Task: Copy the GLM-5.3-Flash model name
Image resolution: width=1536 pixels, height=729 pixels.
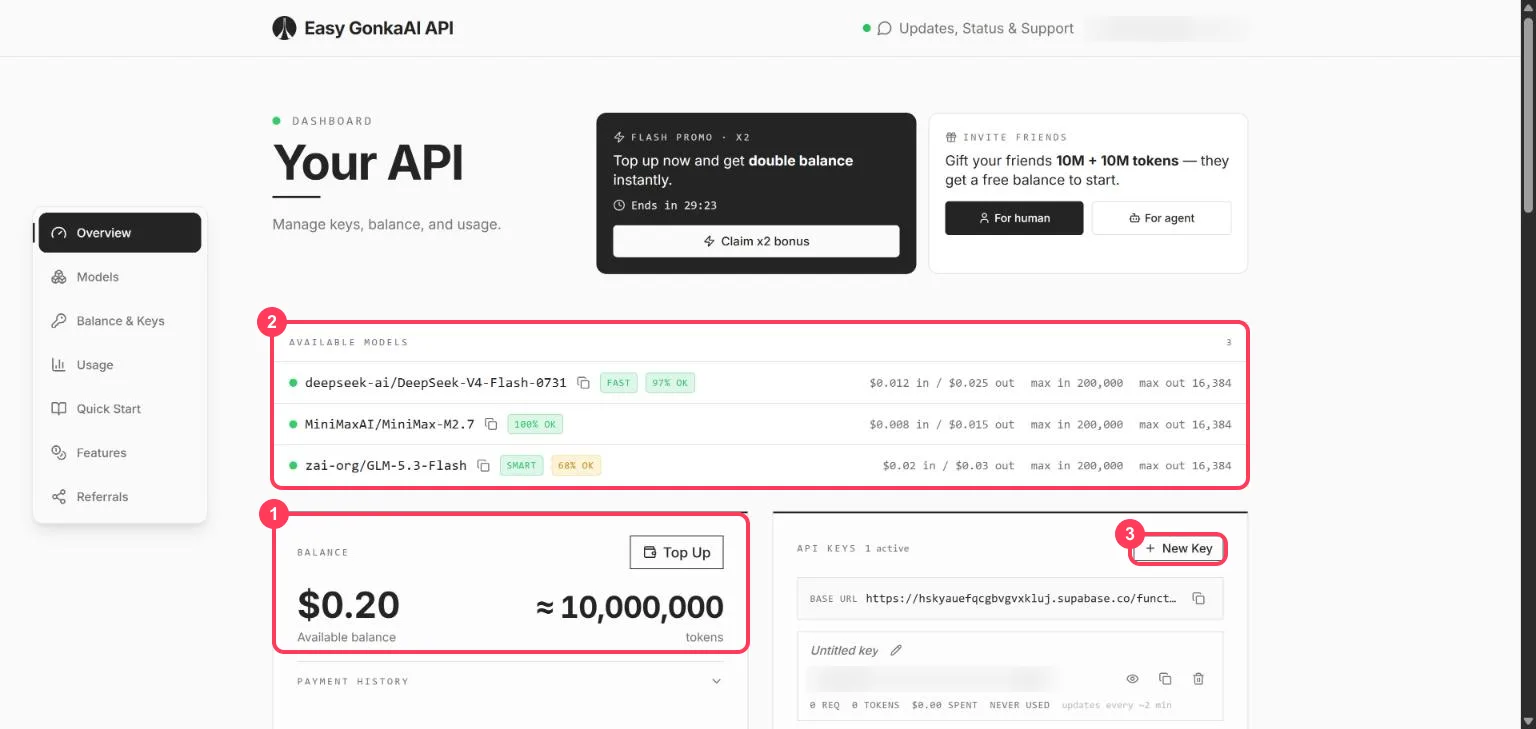Action: point(483,465)
